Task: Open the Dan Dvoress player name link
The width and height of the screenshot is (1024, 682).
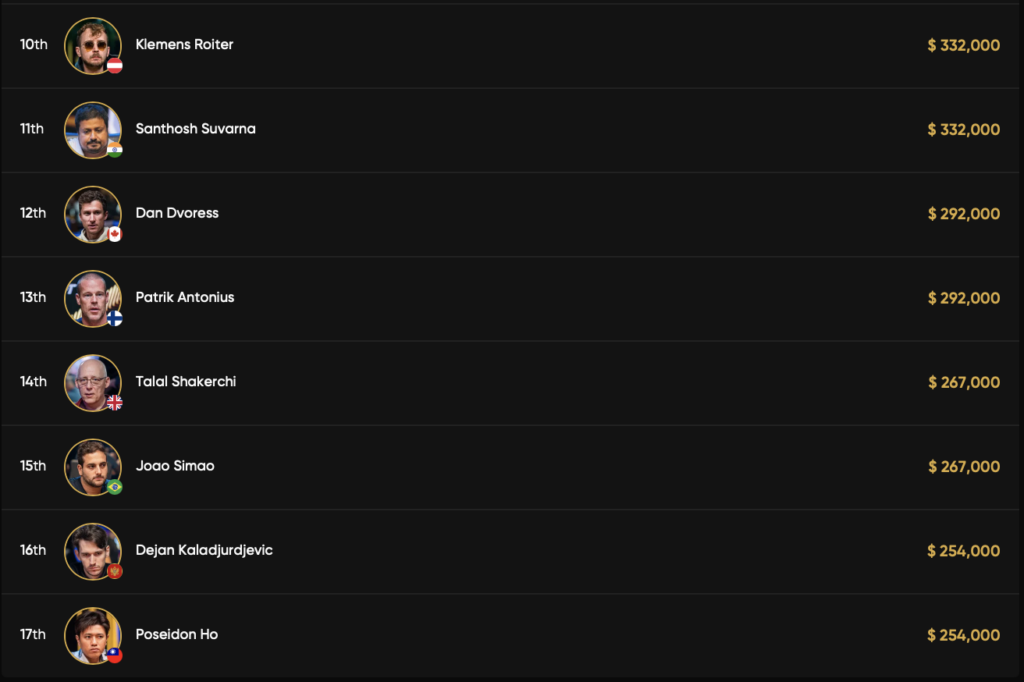Action: tap(177, 213)
